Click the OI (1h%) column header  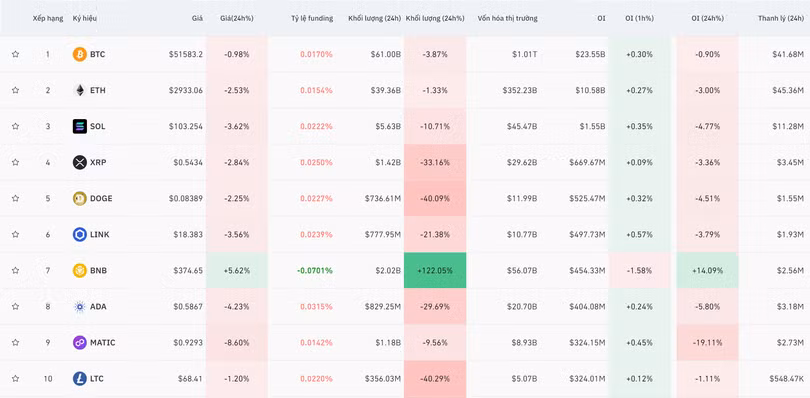tap(639, 19)
